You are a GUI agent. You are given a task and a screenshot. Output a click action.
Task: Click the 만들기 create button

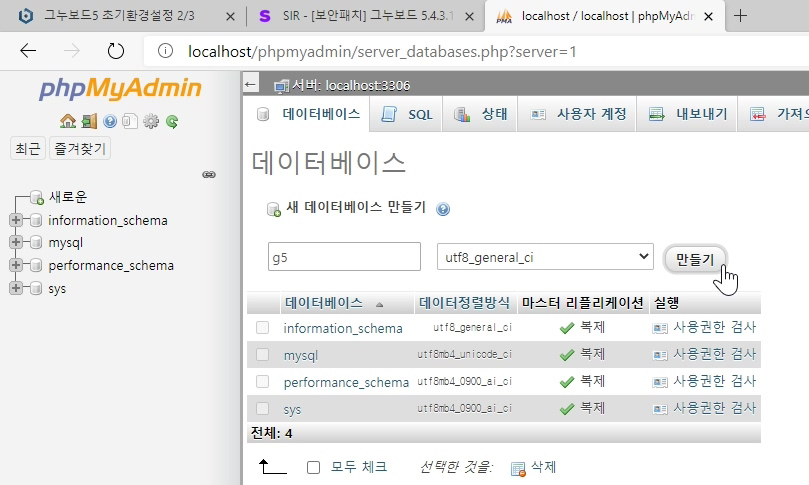click(x=695, y=259)
